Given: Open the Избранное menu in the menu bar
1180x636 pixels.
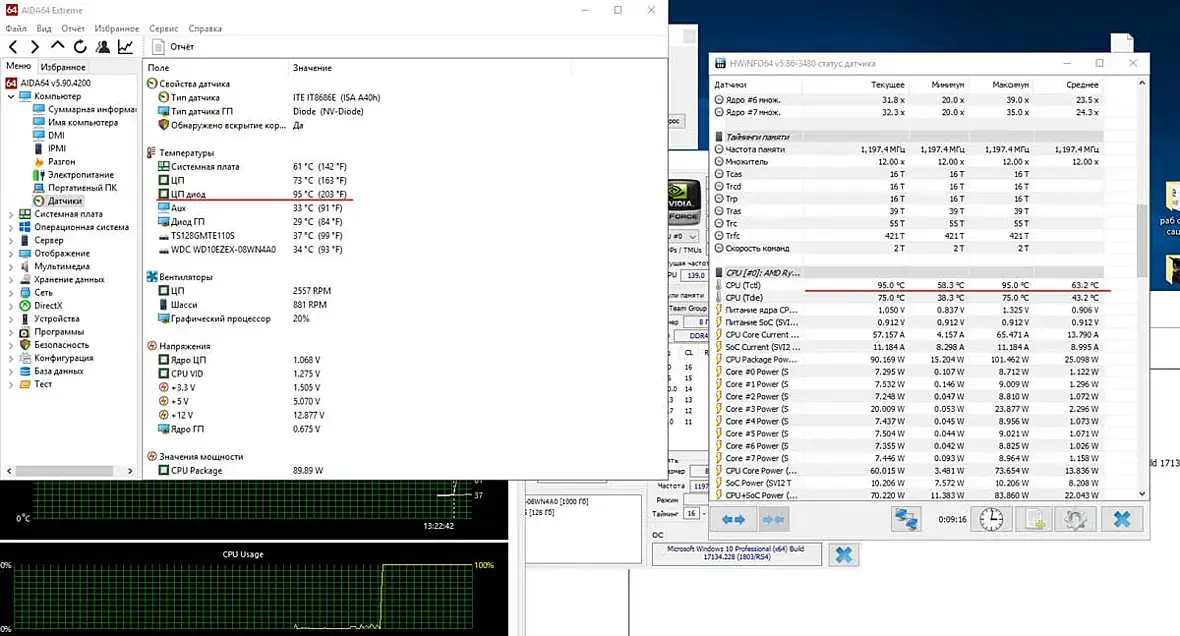Looking at the screenshot, I should [x=117, y=29].
